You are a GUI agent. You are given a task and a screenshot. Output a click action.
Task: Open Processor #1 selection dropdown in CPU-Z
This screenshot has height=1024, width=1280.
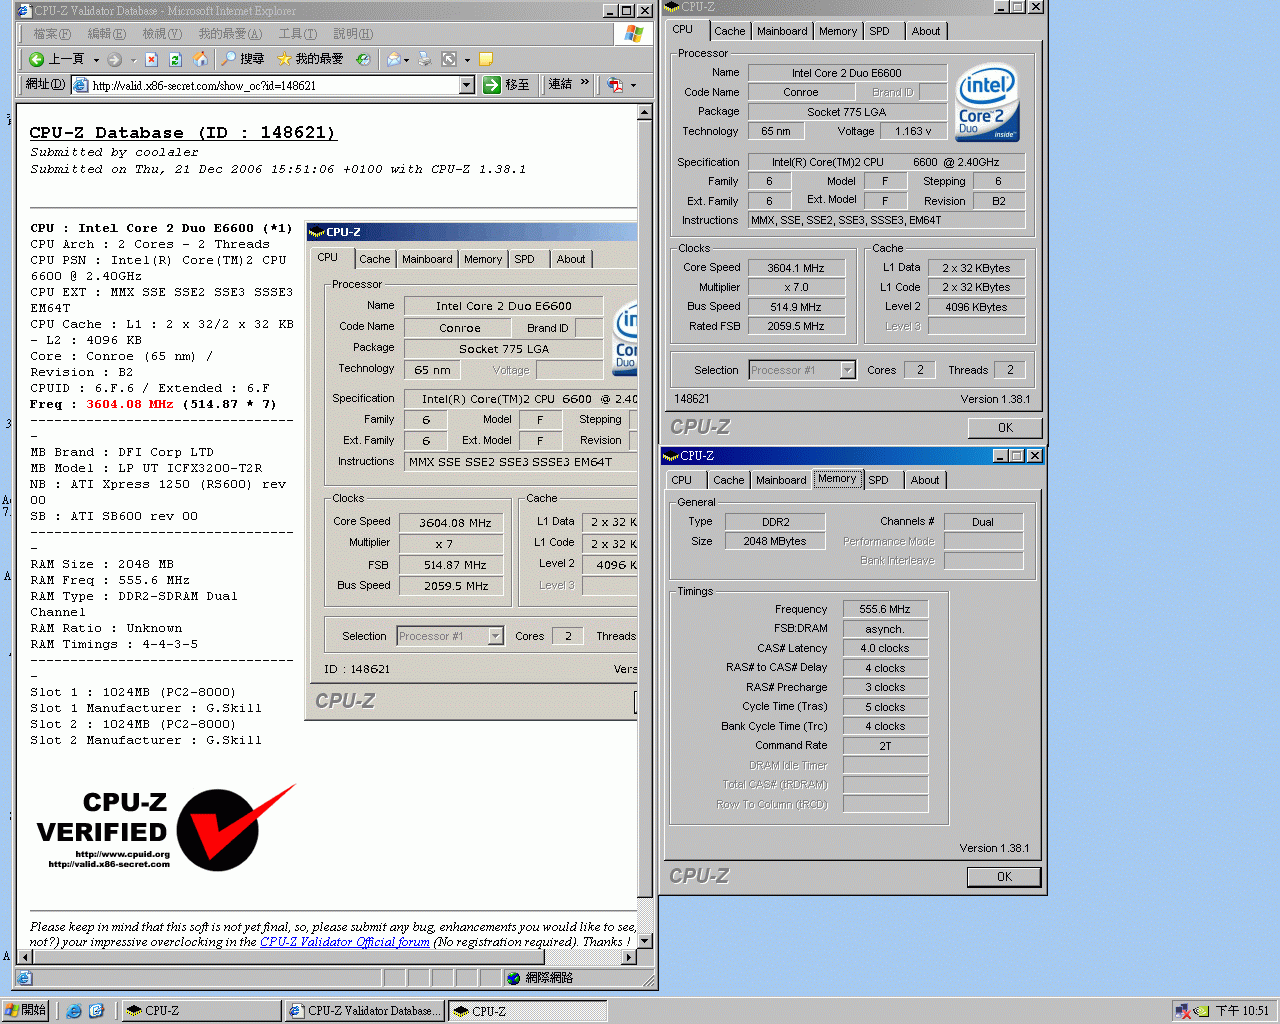click(x=847, y=370)
